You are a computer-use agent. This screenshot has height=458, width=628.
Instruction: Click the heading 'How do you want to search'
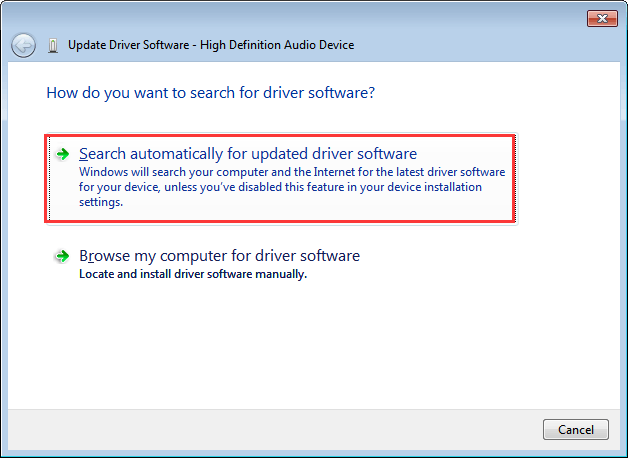(x=210, y=93)
